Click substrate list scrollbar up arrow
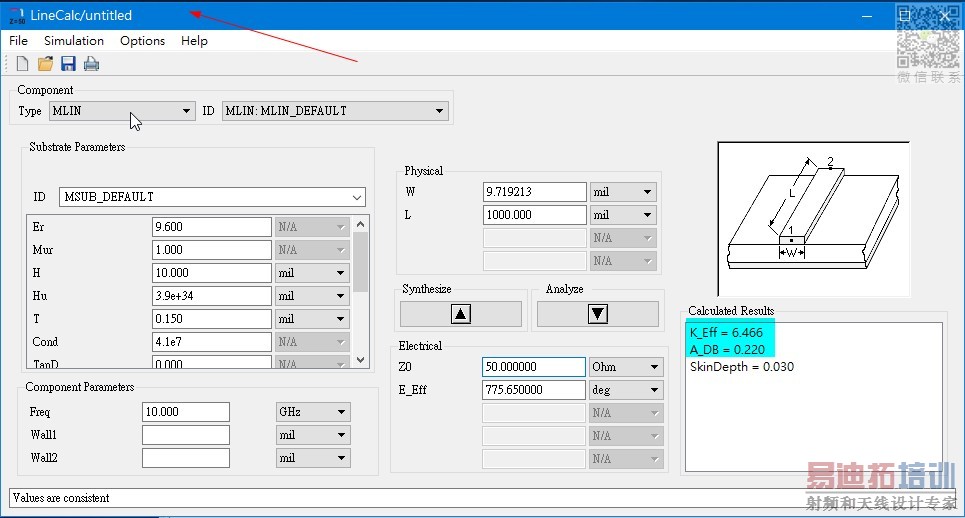Image resolution: width=965 pixels, height=518 pixels. tap(361, 224)
